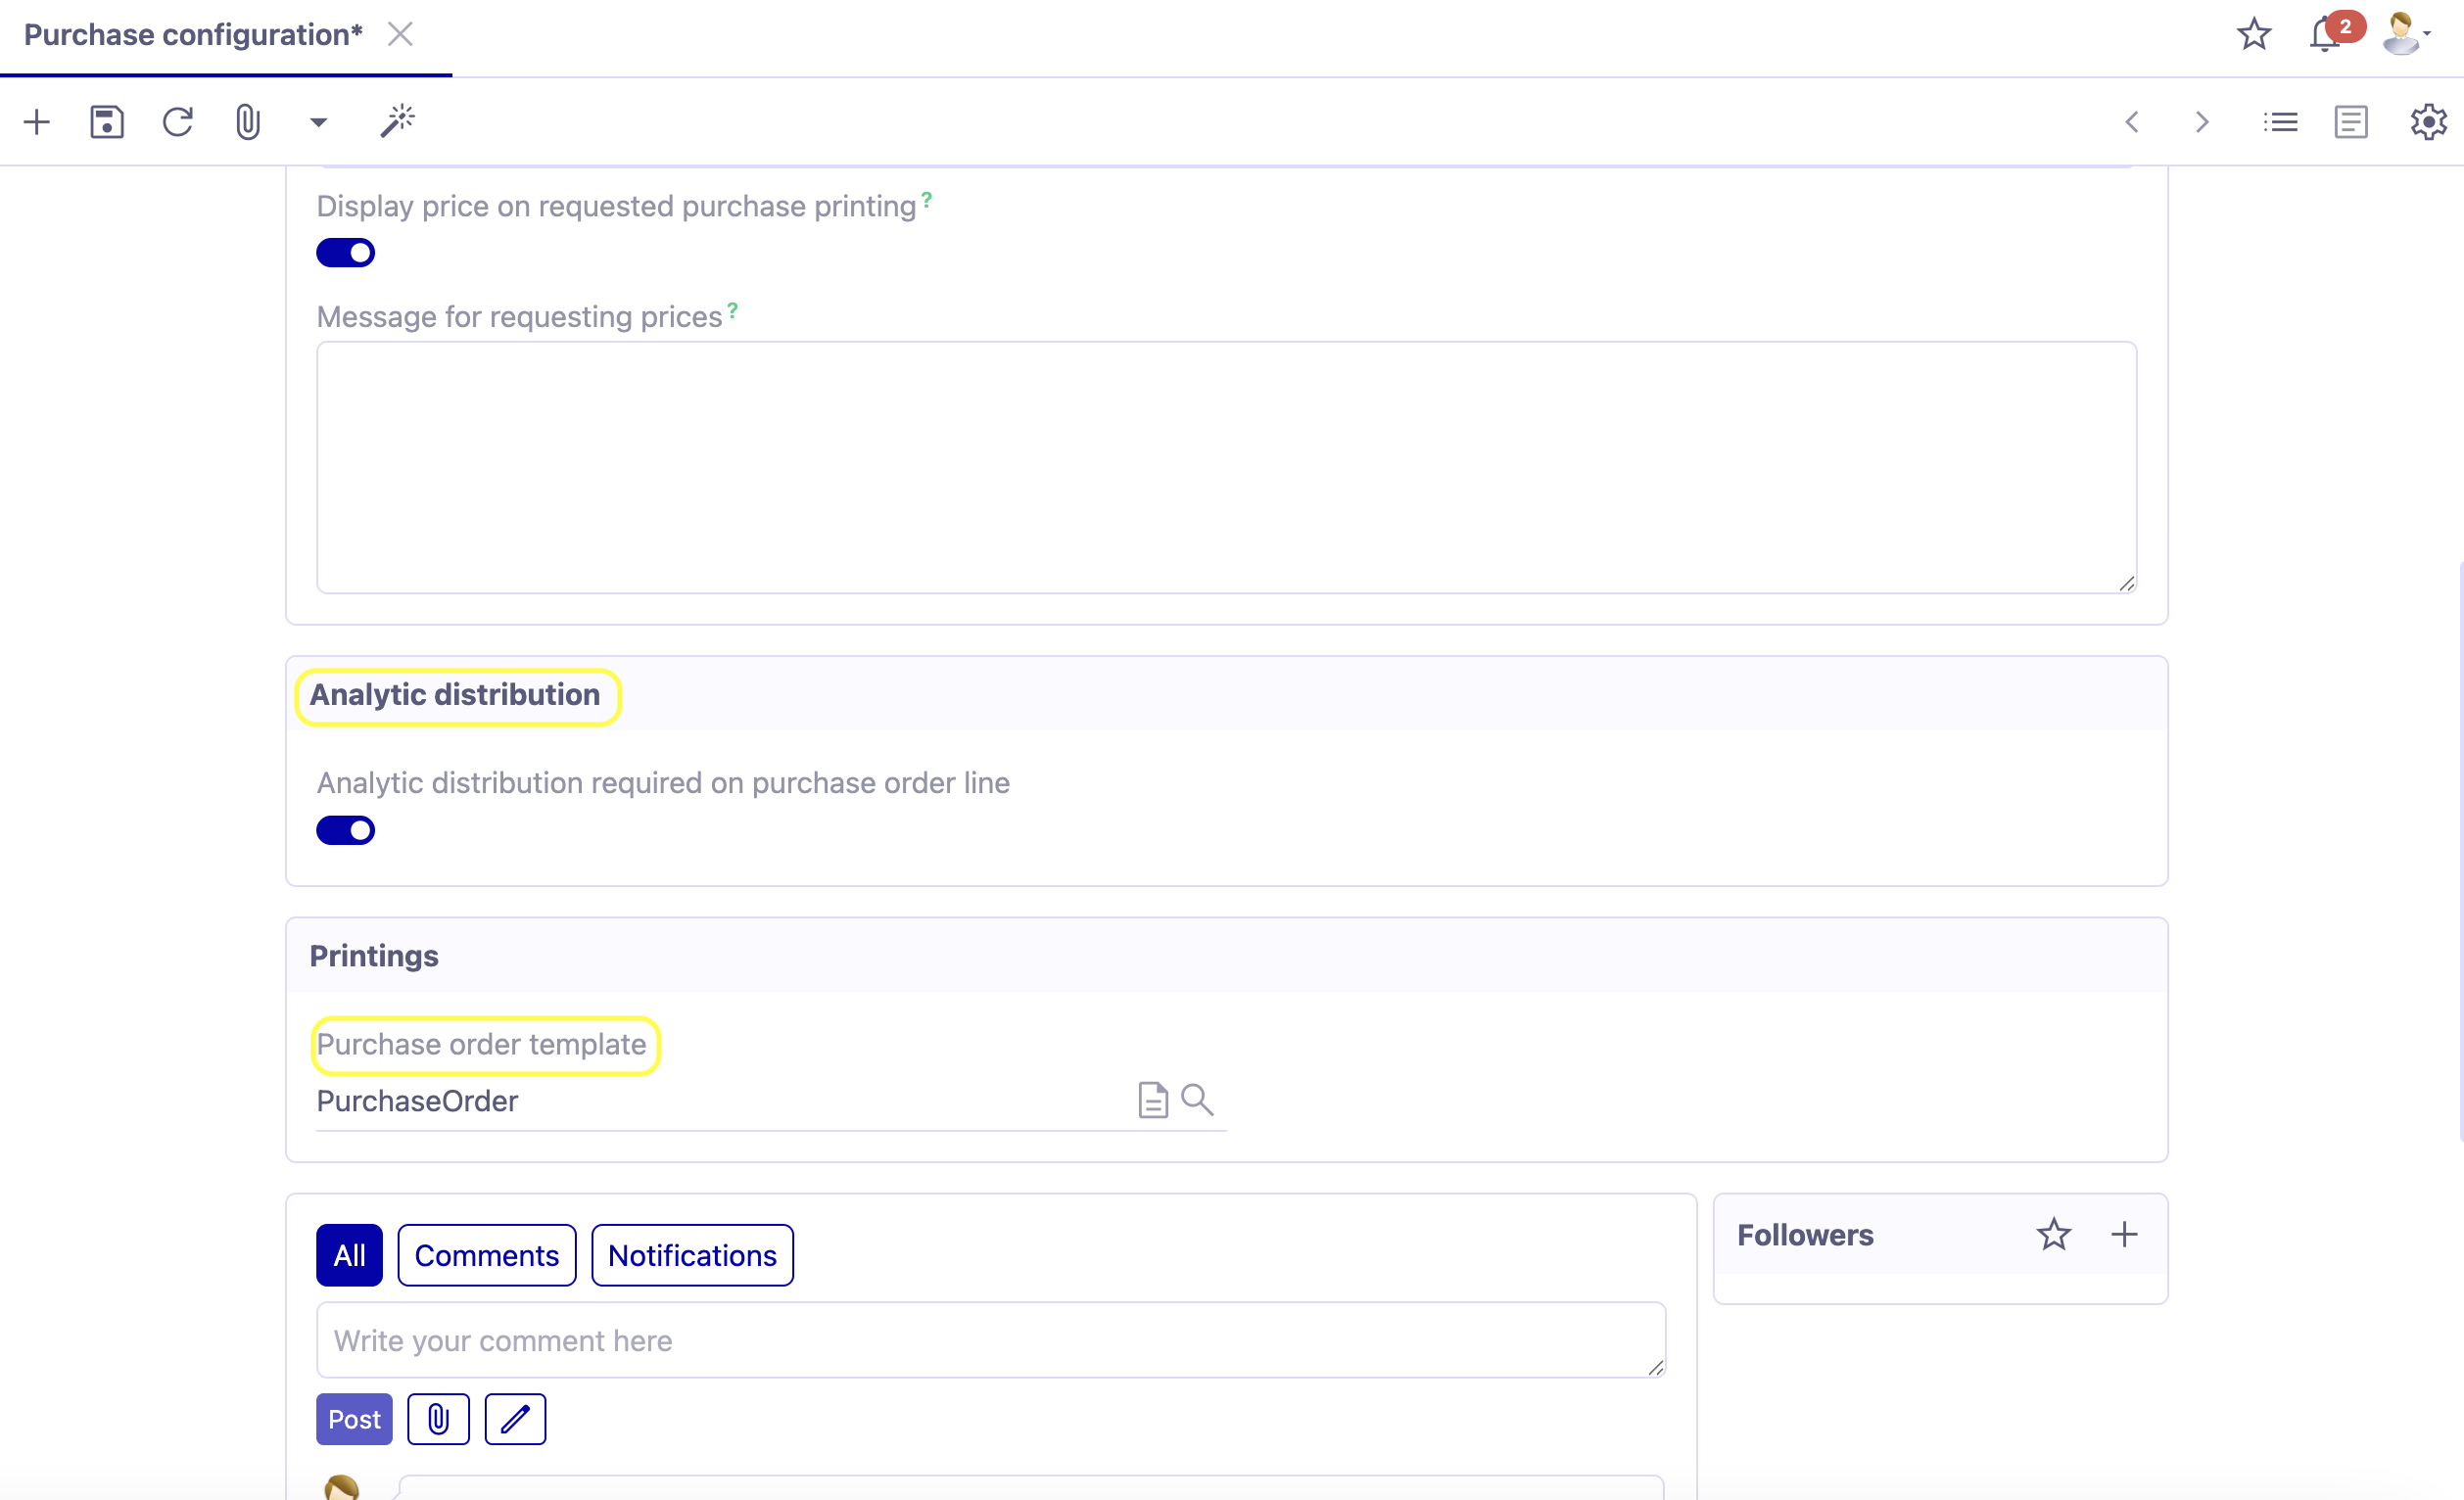Viewport: 2464px width, 1500px height.
Task: Refresh the form with the reload icon
Action: coord(178,121)
